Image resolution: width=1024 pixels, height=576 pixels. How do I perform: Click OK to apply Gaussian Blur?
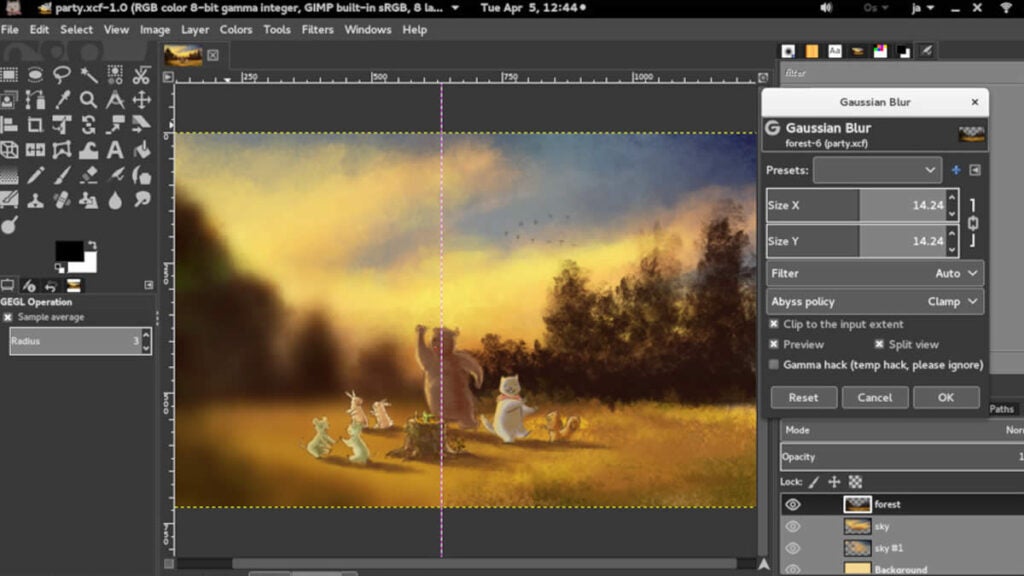click(x=945, y=397)
